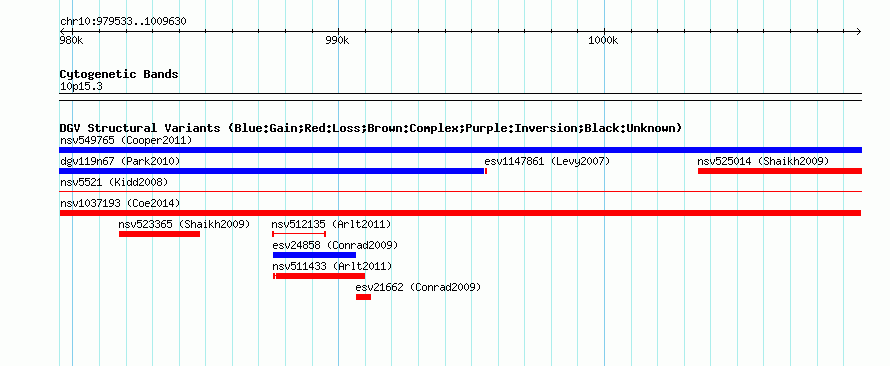Viewport: 890px width, 366px height.
Task: Click nsv512135 (Arlt2011) variant label
Action: coord(331,224)
